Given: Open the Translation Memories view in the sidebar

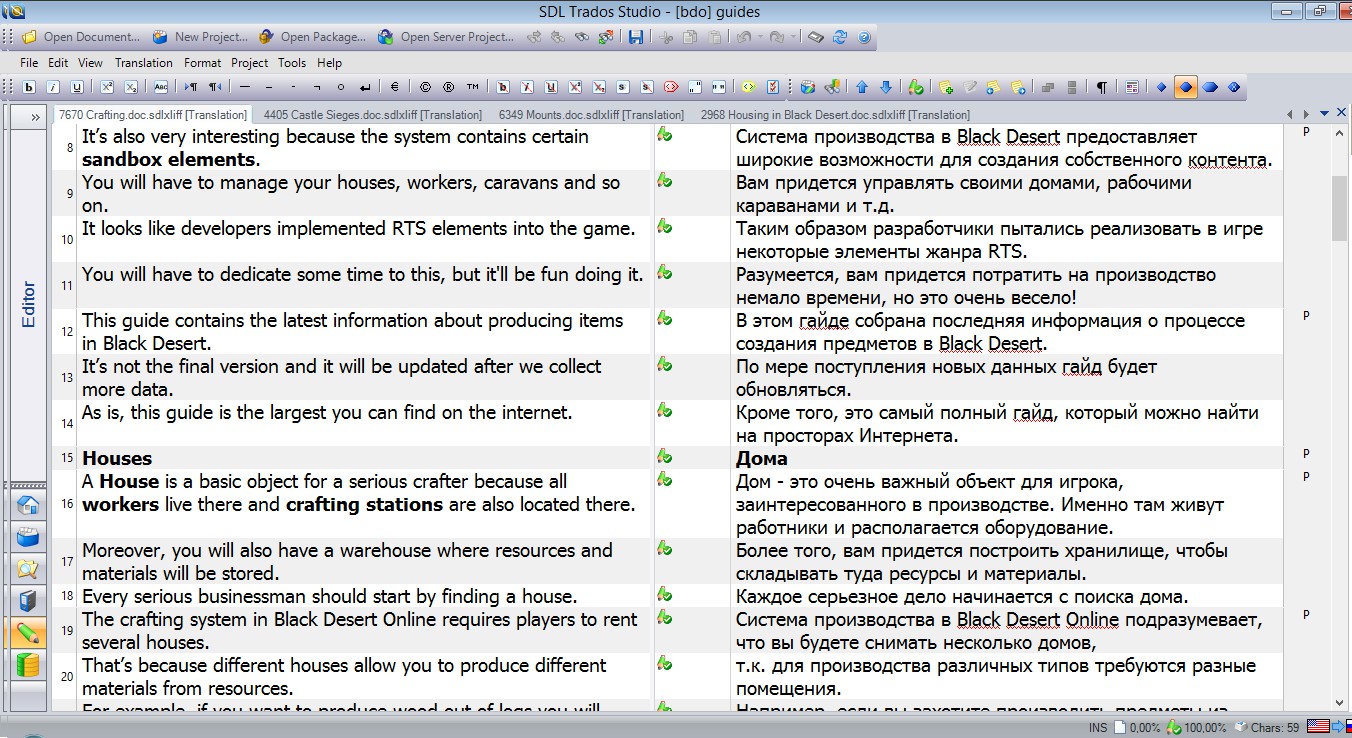Looking at the screenshot, I should tap(28, 665).
